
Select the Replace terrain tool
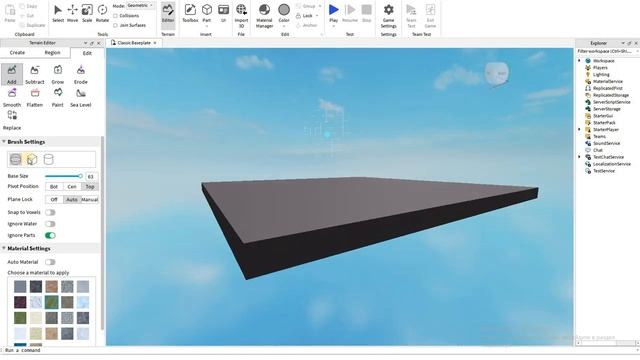[12, 120]
